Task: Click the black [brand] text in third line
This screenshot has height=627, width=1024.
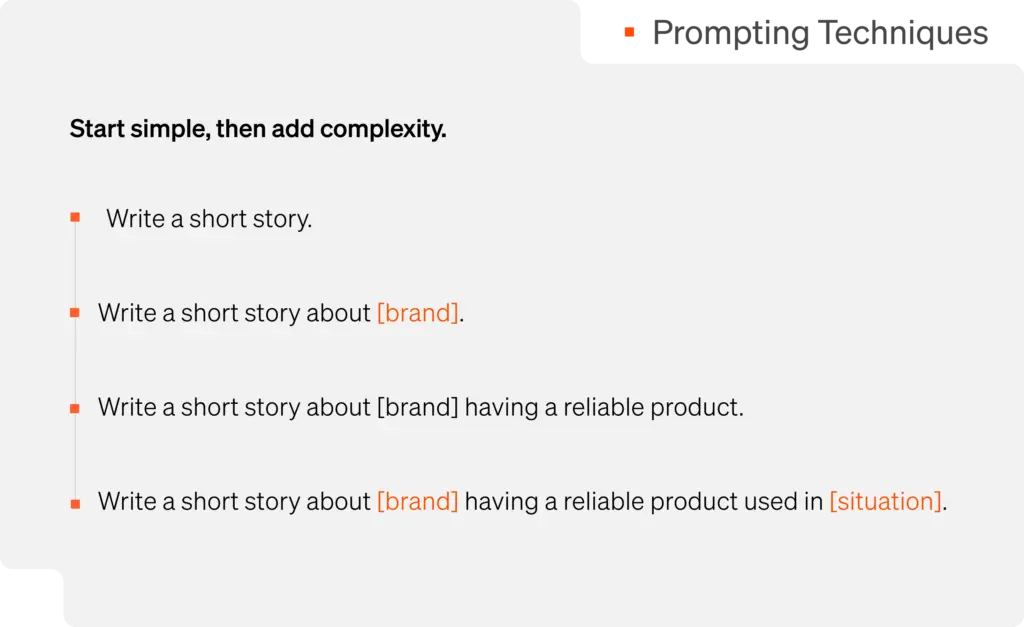Action: (418, 407)
